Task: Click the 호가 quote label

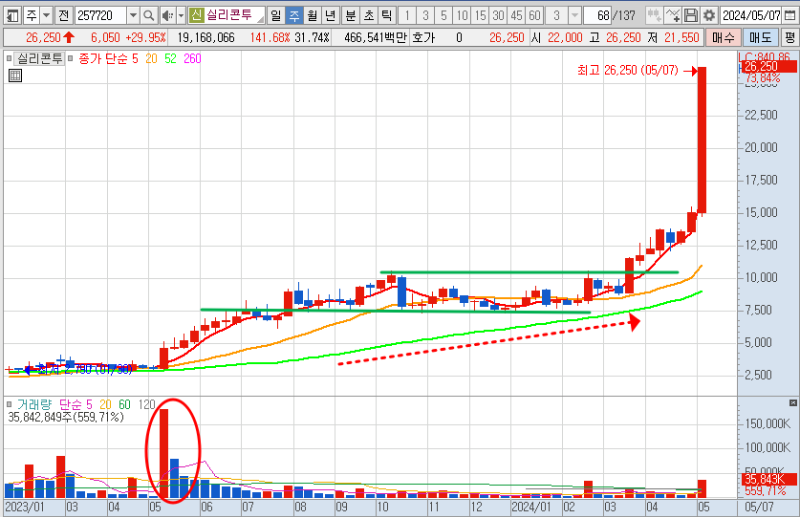Action: tap(423, 38)
